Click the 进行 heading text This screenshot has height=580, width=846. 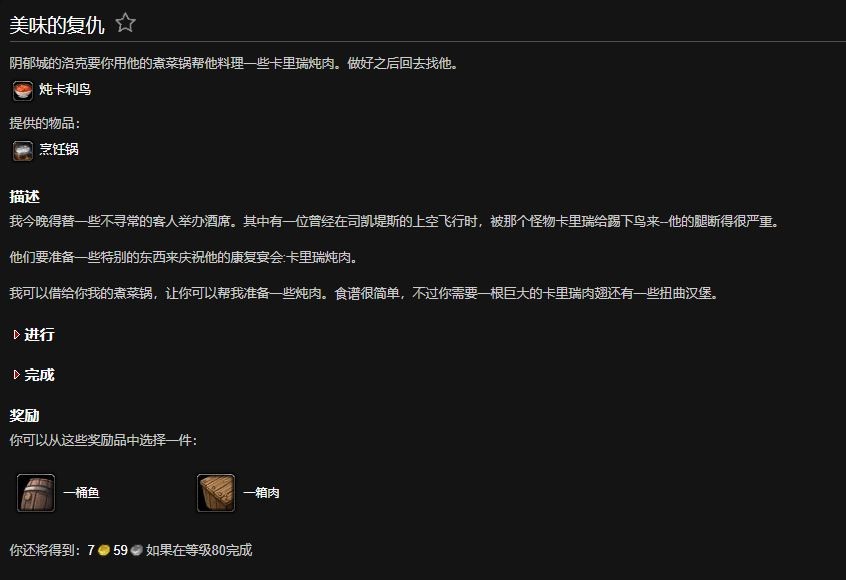coord(39,335)
